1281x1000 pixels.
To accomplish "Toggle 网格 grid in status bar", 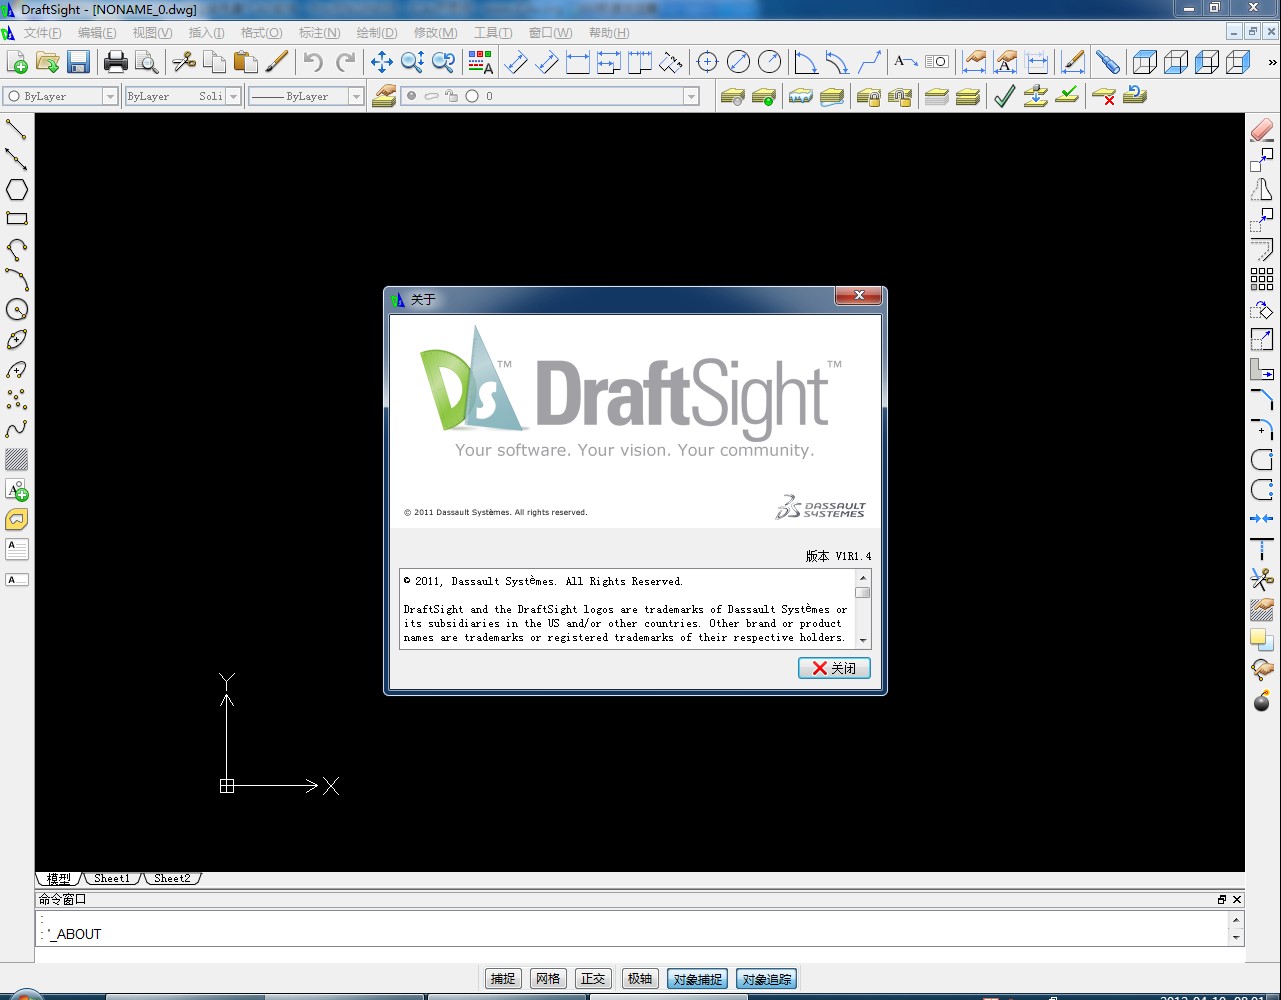I will [548, 979].
